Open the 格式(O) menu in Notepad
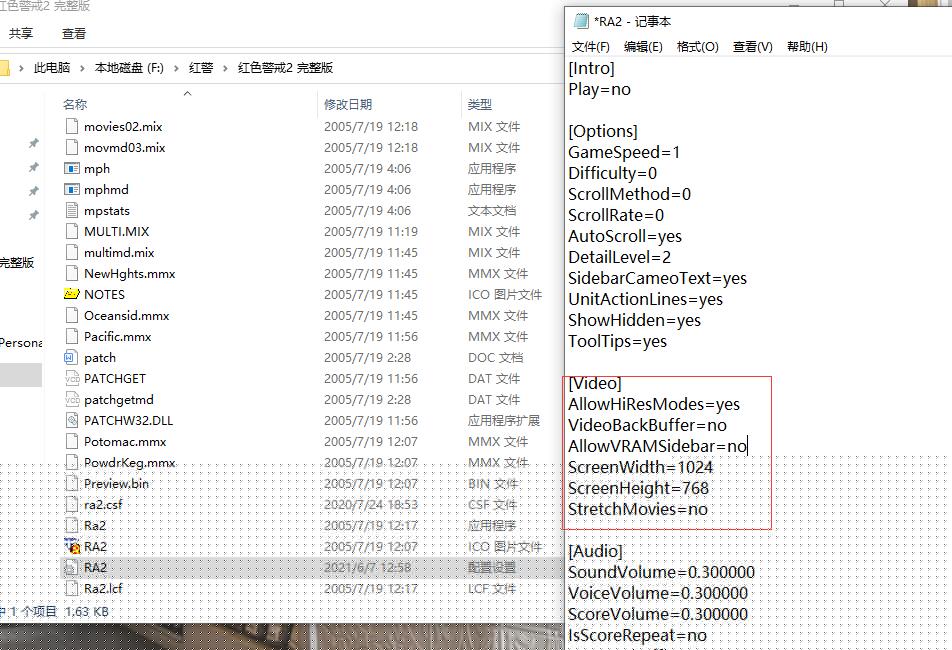This screenshot has width=952, height=650. [x=697, y=47]
